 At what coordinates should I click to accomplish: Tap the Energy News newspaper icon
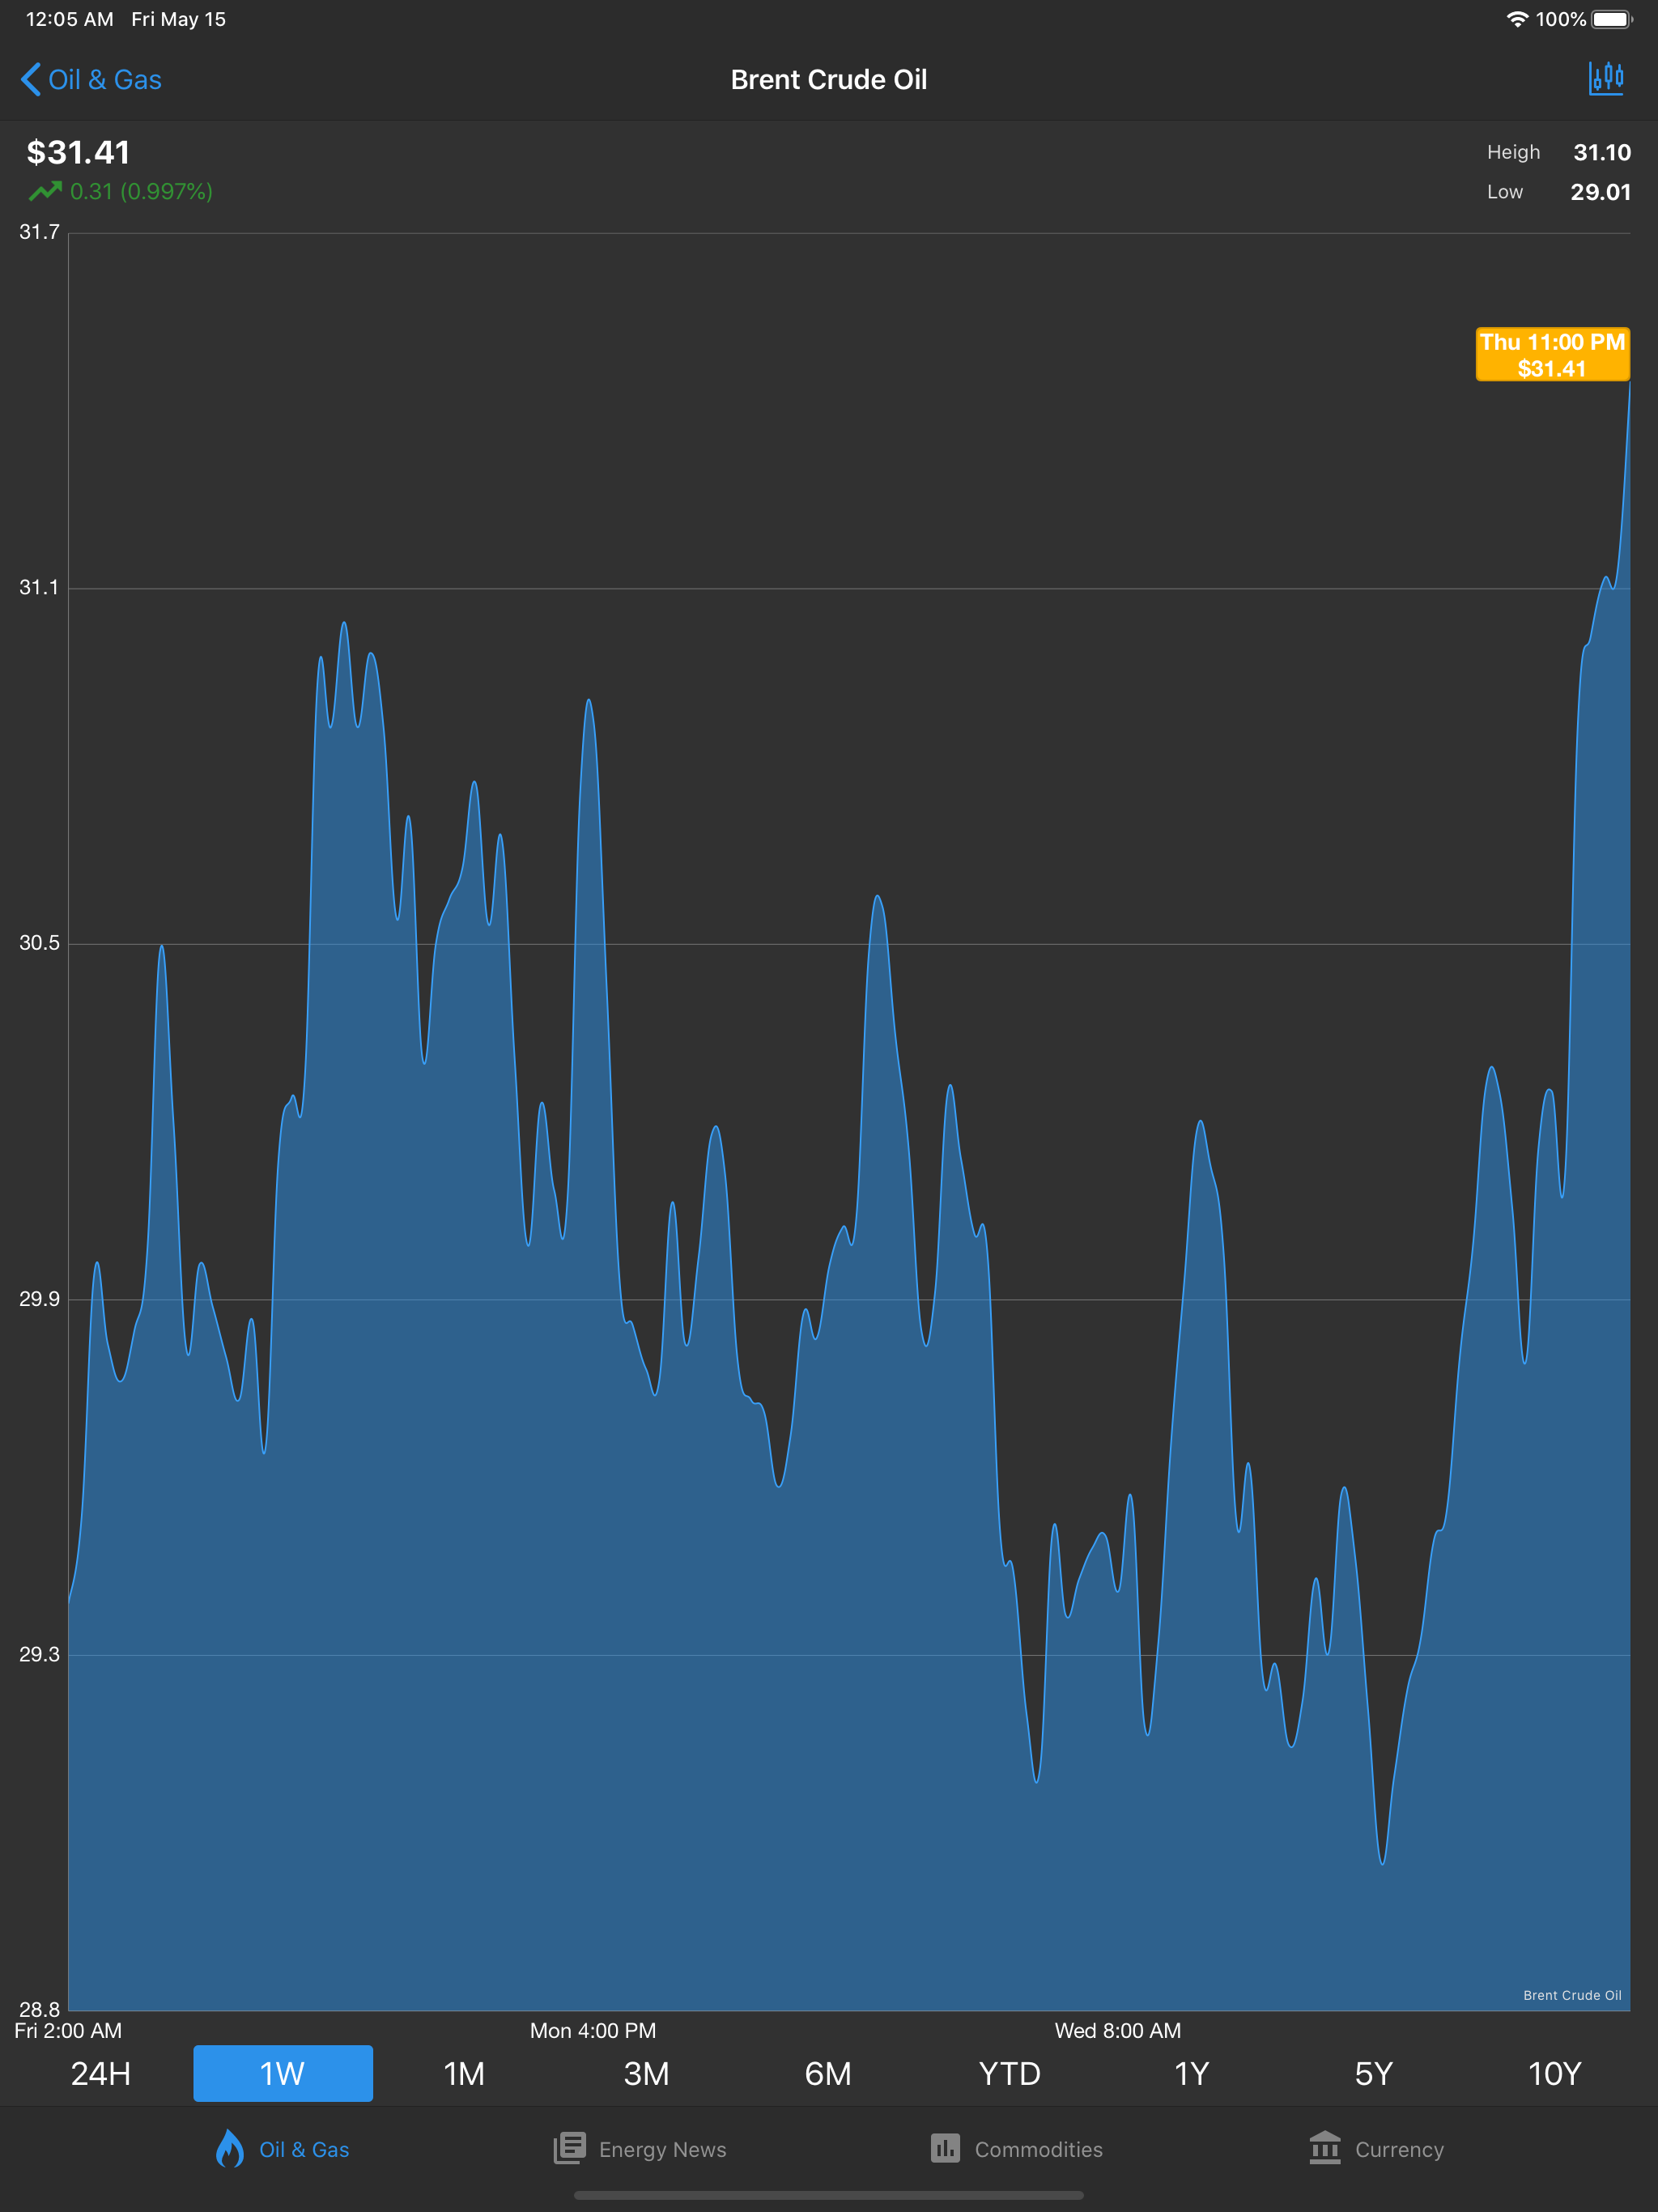coord(569,2148)
